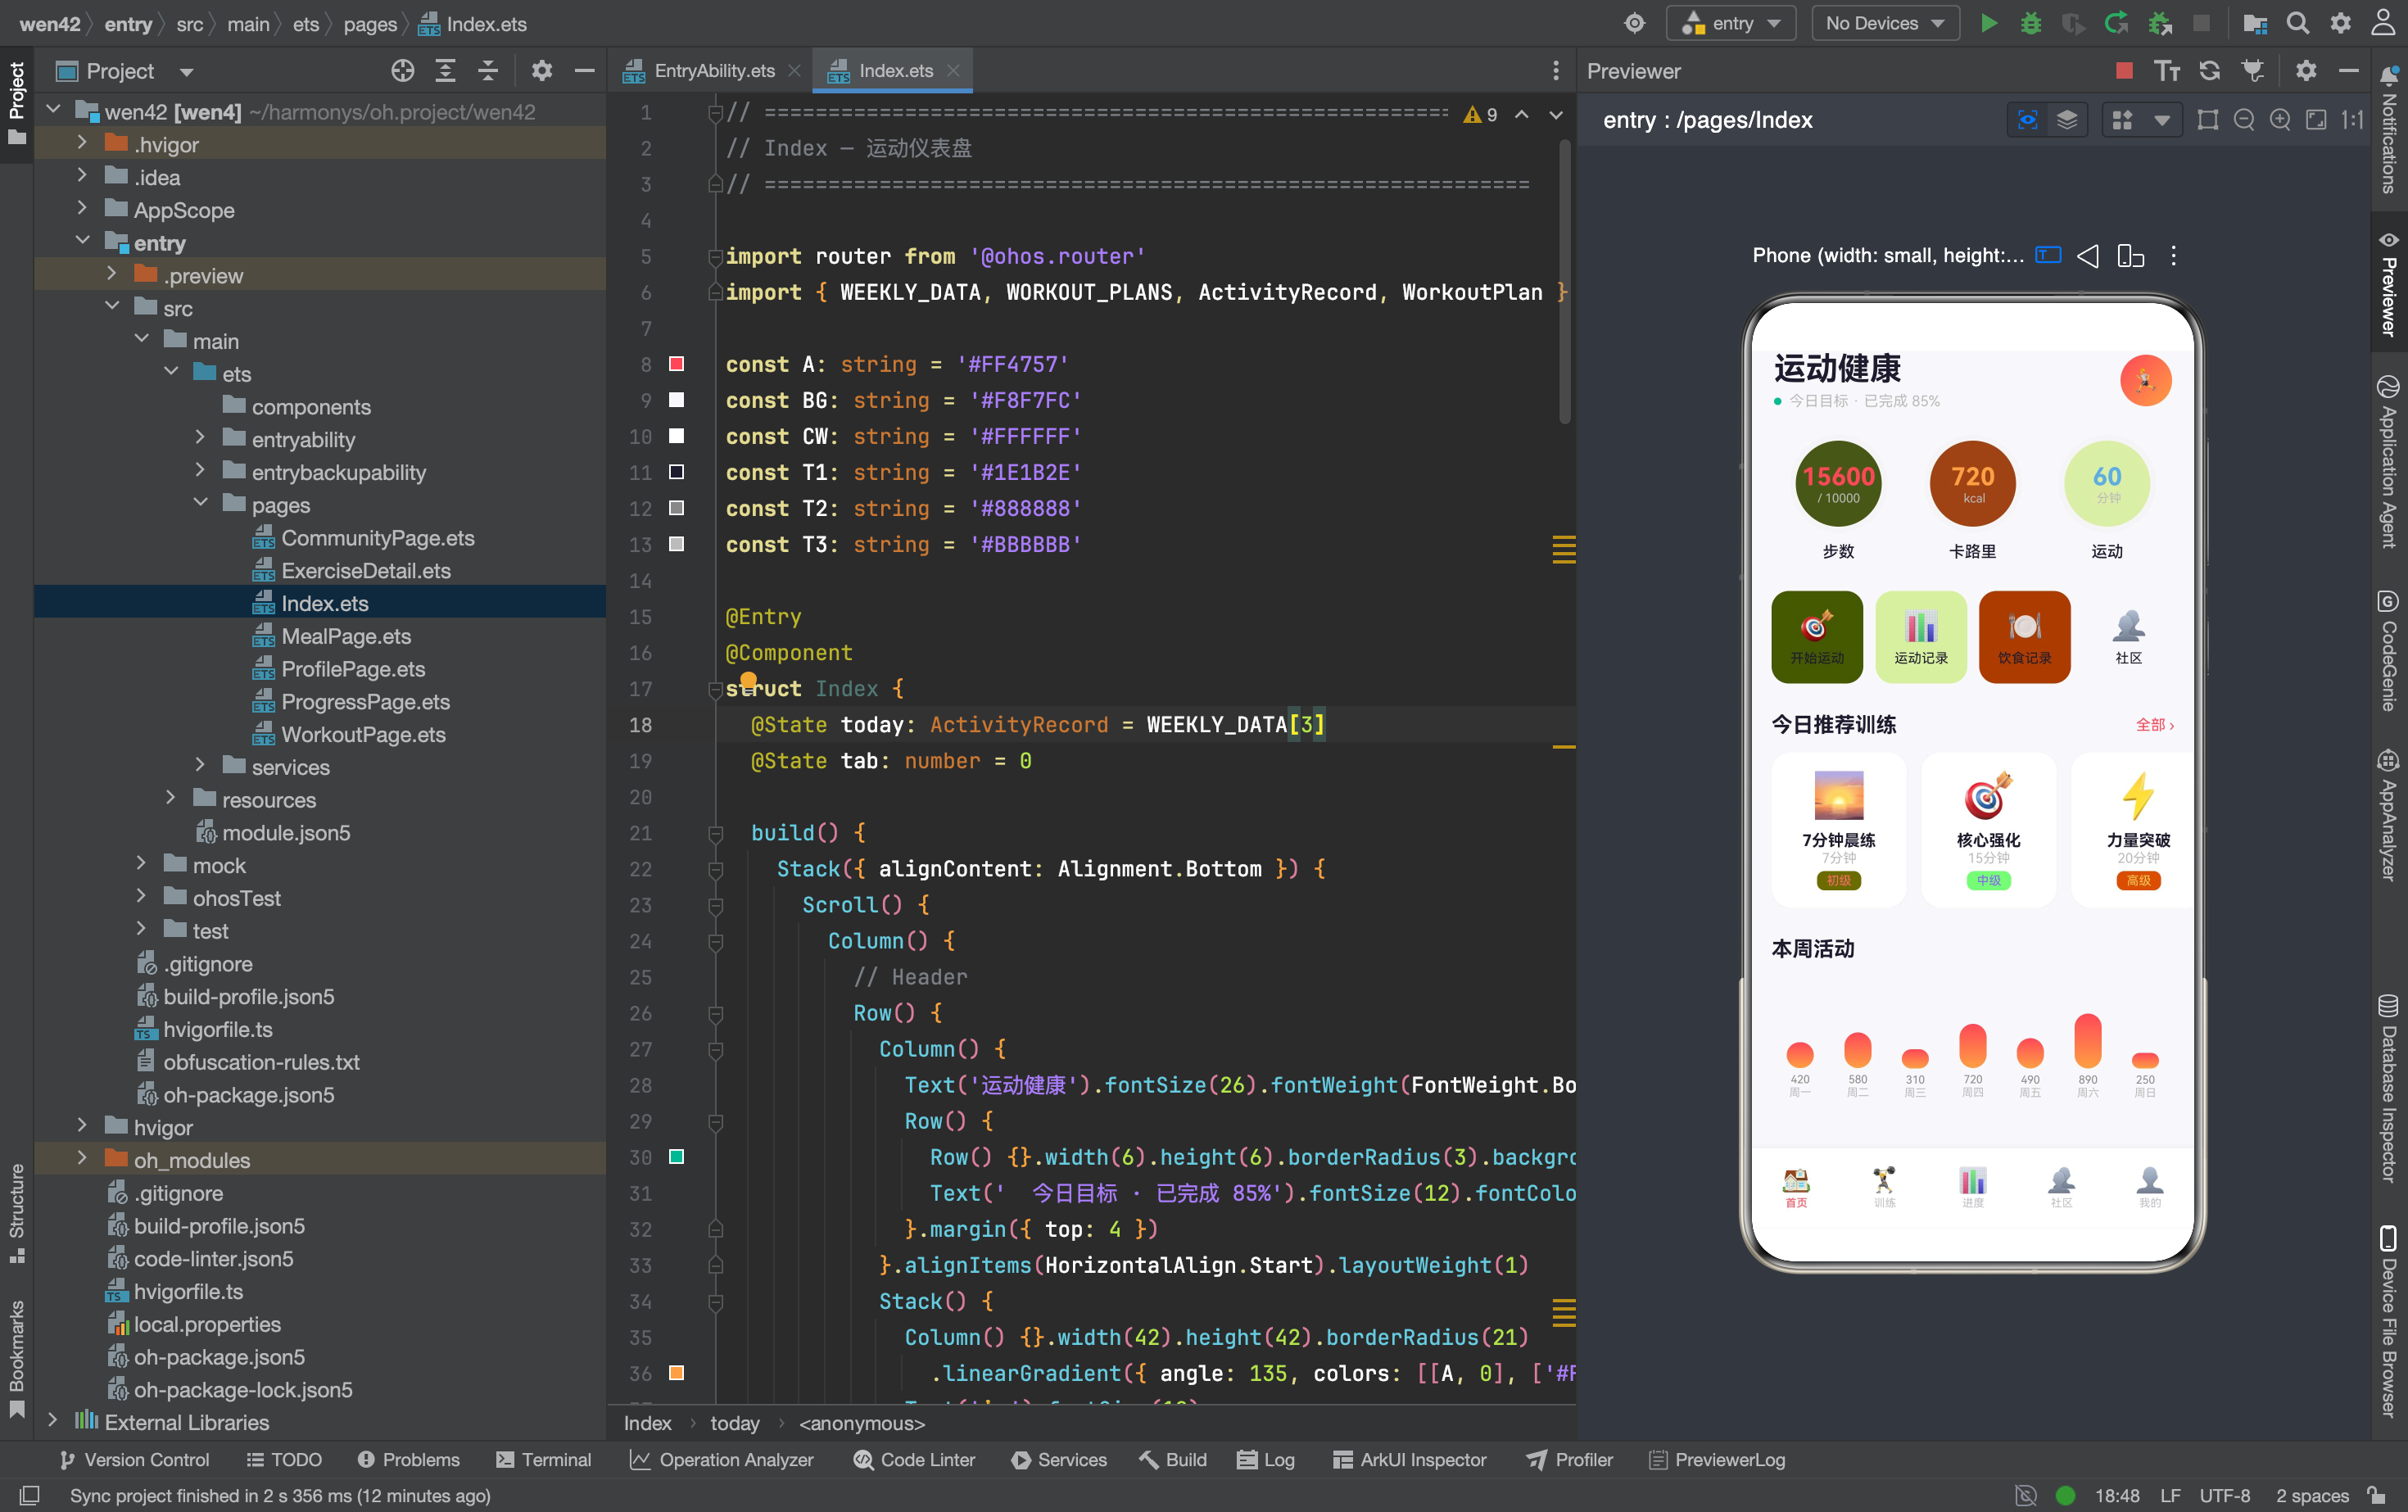
Task: Open the Project panel options gear
Action: 542,71
